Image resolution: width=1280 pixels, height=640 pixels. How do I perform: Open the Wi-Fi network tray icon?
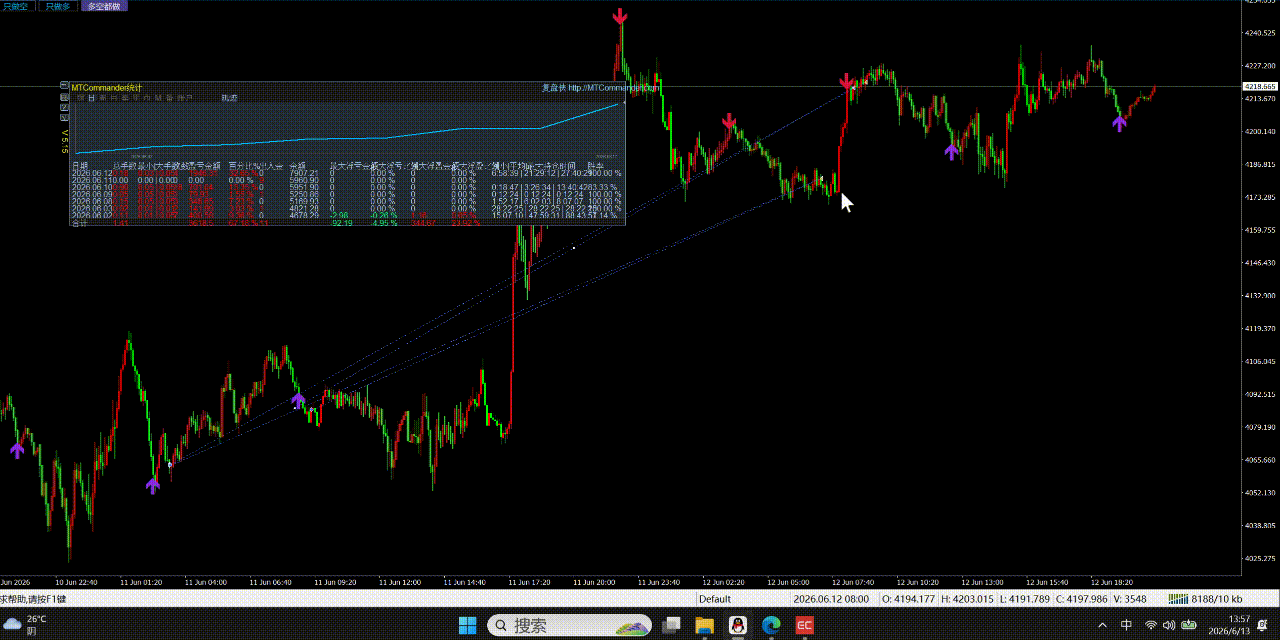coord(1150,626)
